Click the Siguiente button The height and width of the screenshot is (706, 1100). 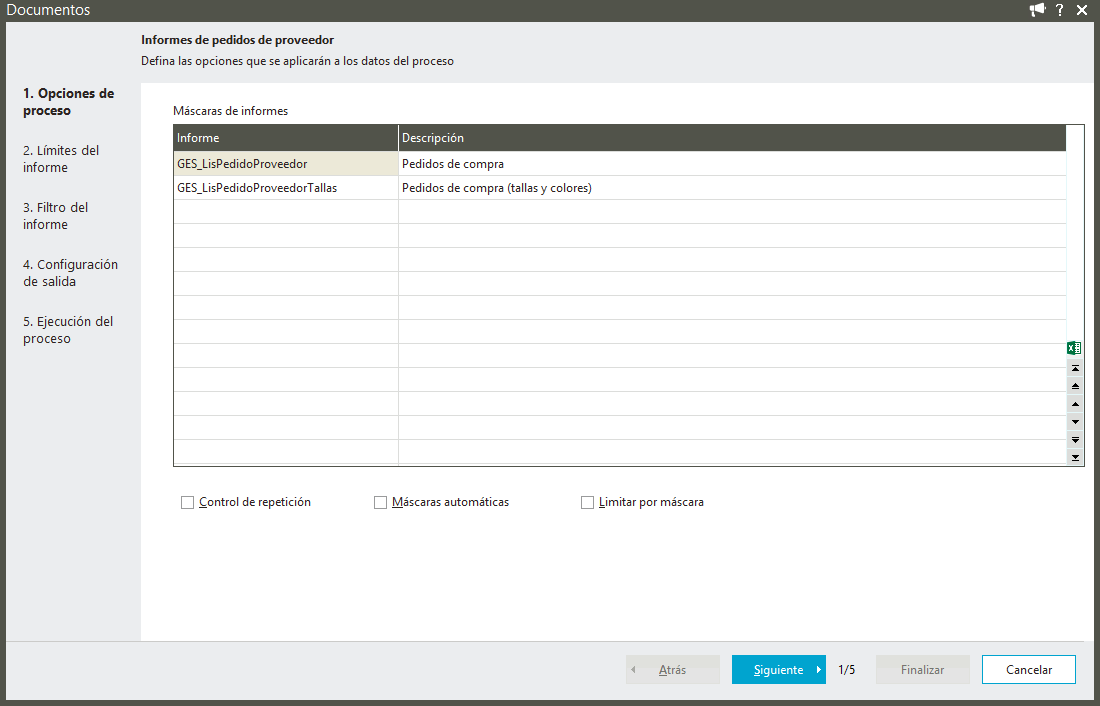(x=779, y=670)
